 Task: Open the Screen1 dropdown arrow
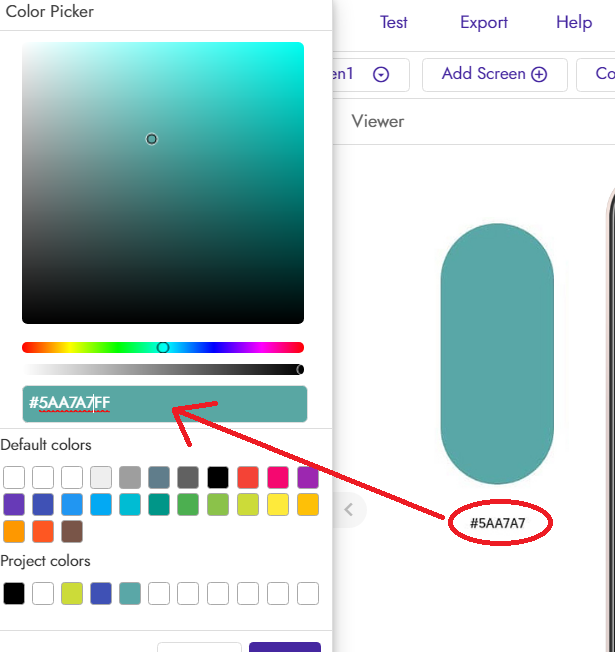(x=381, y=74)
